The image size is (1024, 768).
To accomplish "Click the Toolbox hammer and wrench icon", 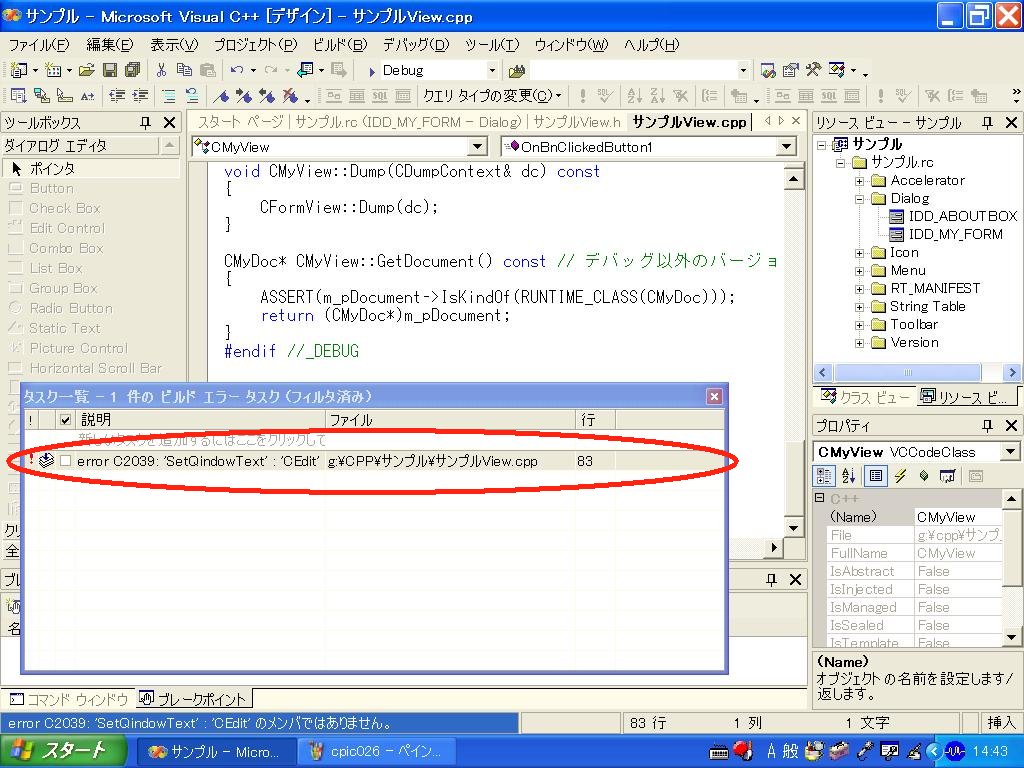I will (813, 70).
